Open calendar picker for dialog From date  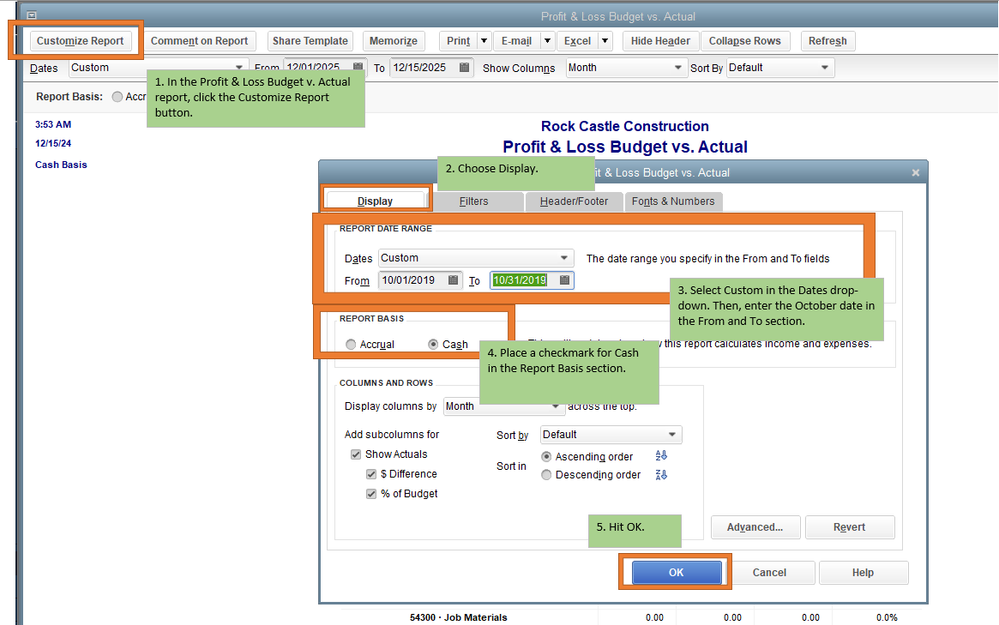(x=453, y=280)
